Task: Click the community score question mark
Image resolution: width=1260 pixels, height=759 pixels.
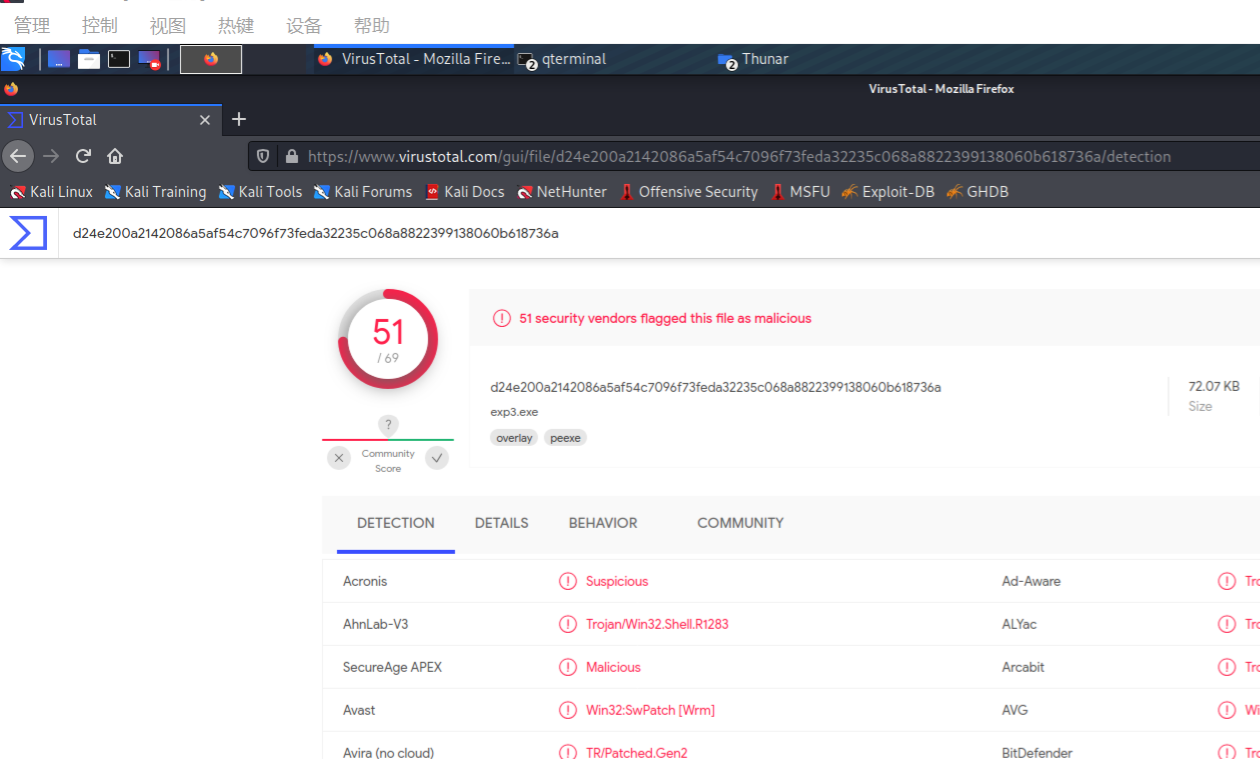Action: pyautogui.click(x=388, y=425)
